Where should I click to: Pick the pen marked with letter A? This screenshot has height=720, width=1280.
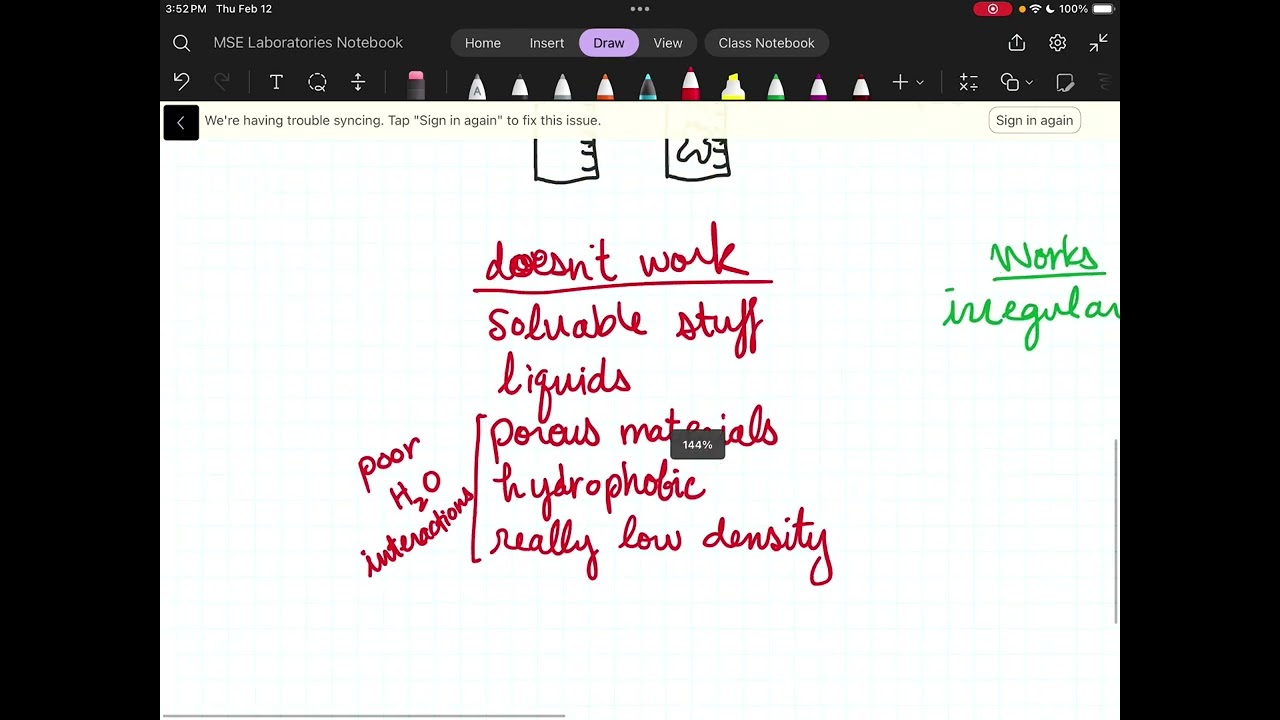coord(477,85)
